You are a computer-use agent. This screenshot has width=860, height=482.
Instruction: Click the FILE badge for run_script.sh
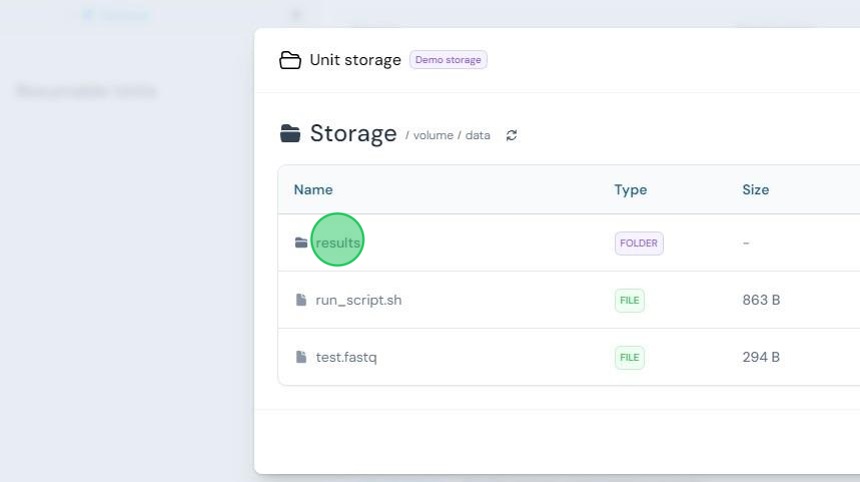630,300
